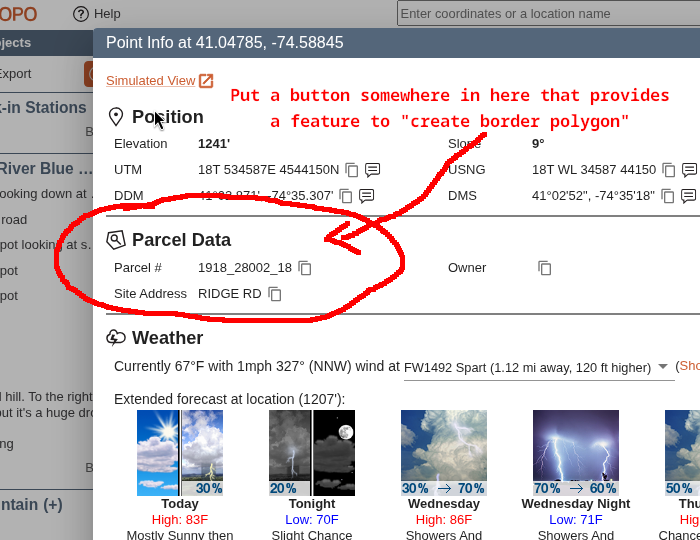Copy the RIDGE RD site address
This screenshot has height=540, width=700.
[274, 294]
